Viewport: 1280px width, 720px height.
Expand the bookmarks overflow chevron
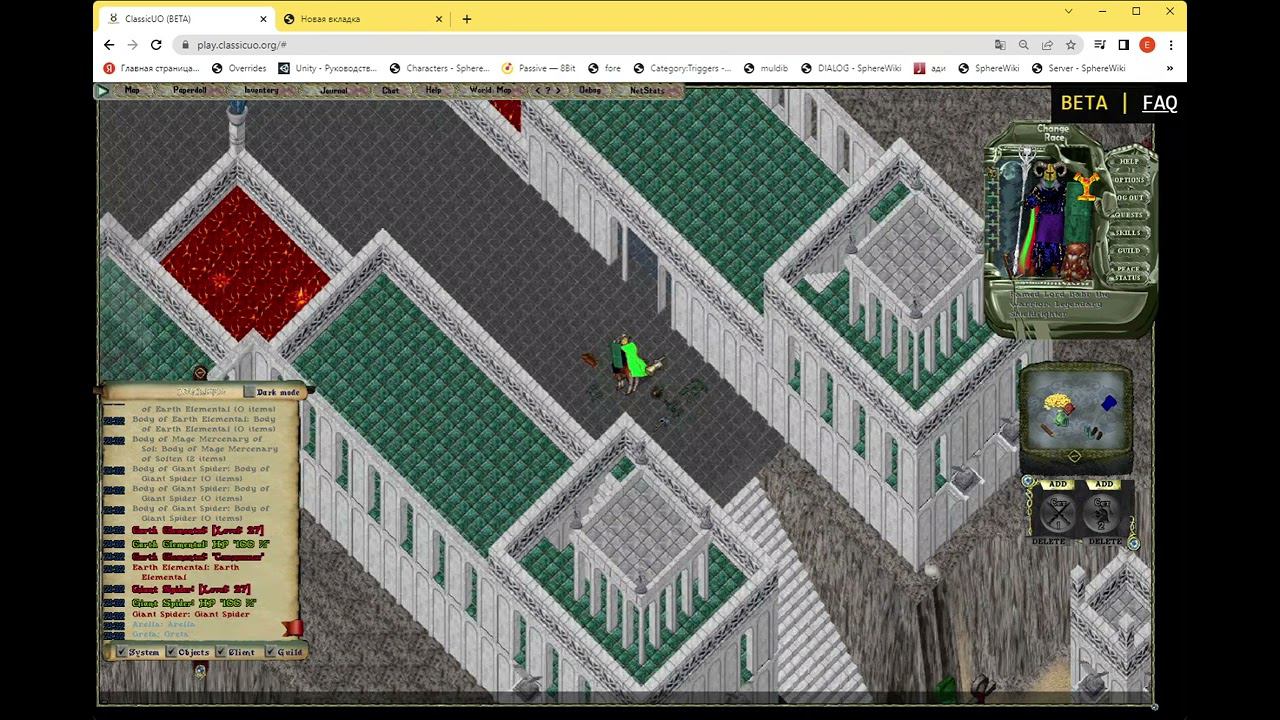point(1170,68)
